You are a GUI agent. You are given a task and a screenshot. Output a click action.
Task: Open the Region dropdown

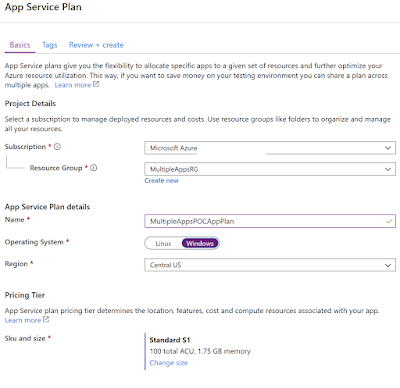pyautogui.click(x=270, y=265)
